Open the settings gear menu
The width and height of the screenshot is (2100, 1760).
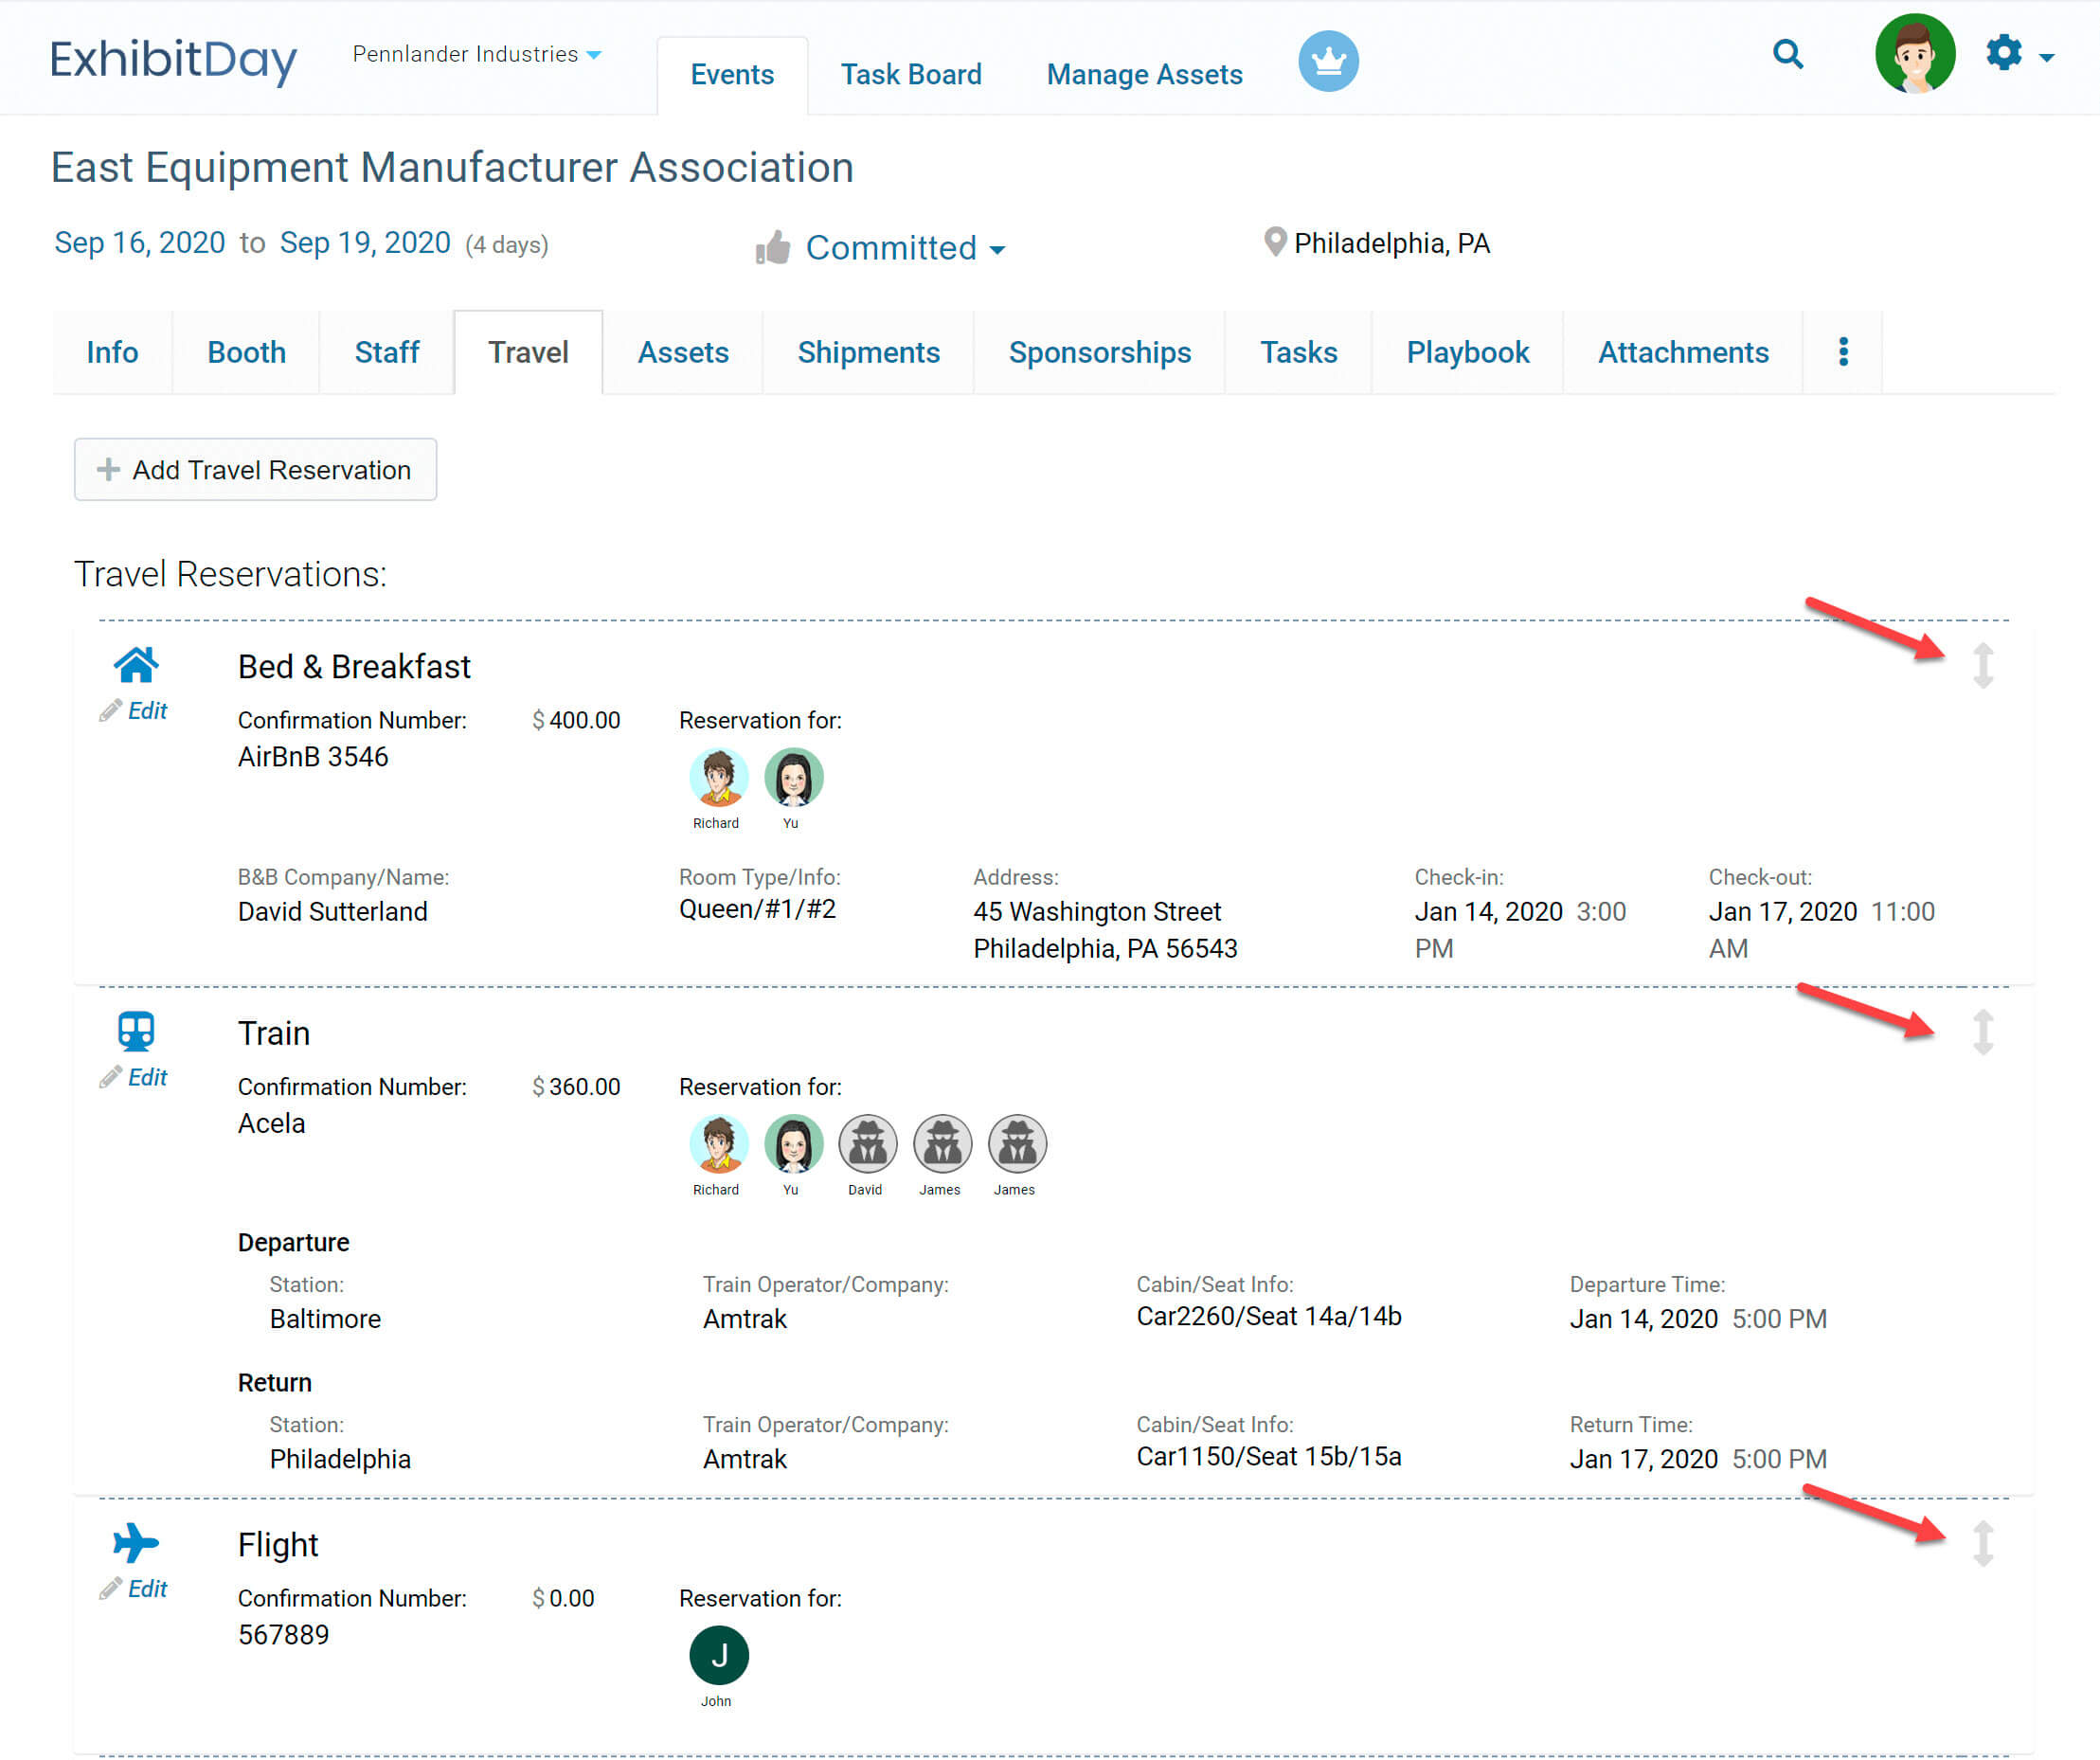(2007, 54)
